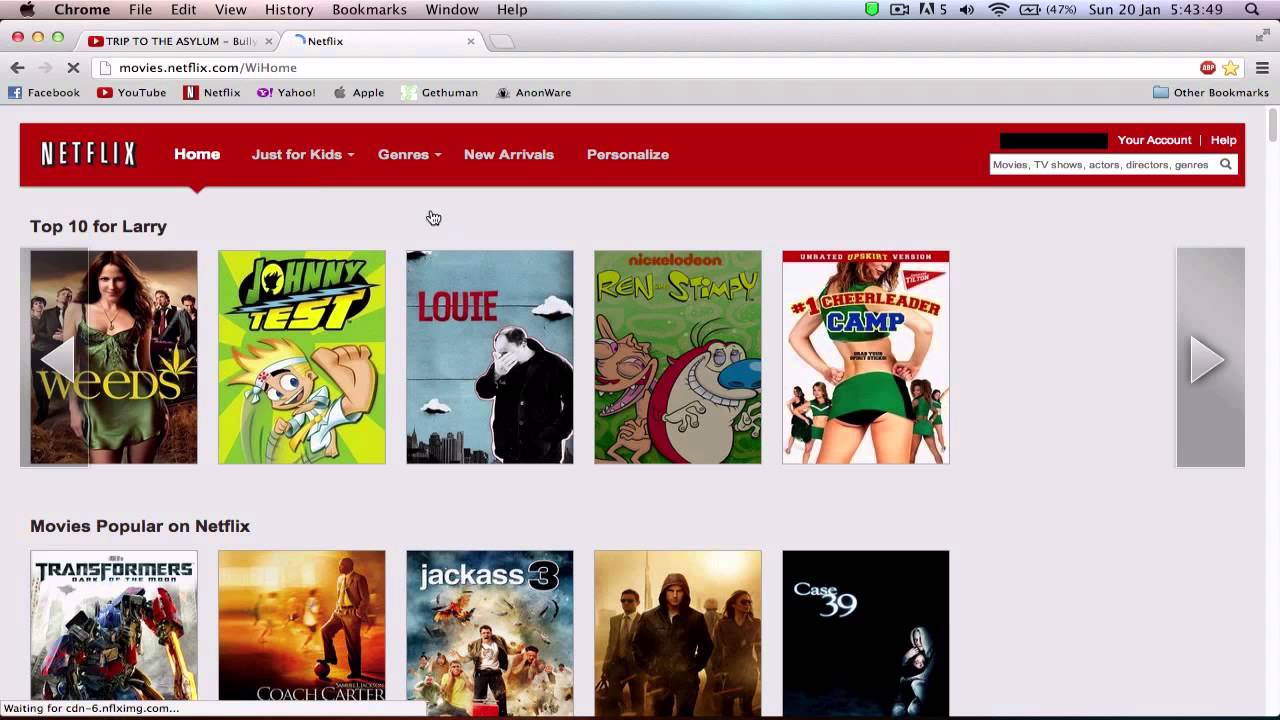Open Apple bookmark
The width and height of the screenshot is (1280, 720).
click(358, 92)
